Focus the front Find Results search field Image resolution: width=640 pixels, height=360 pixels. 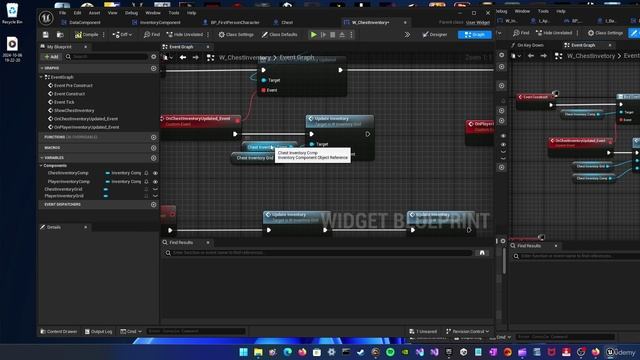click(x=318, y=253)
